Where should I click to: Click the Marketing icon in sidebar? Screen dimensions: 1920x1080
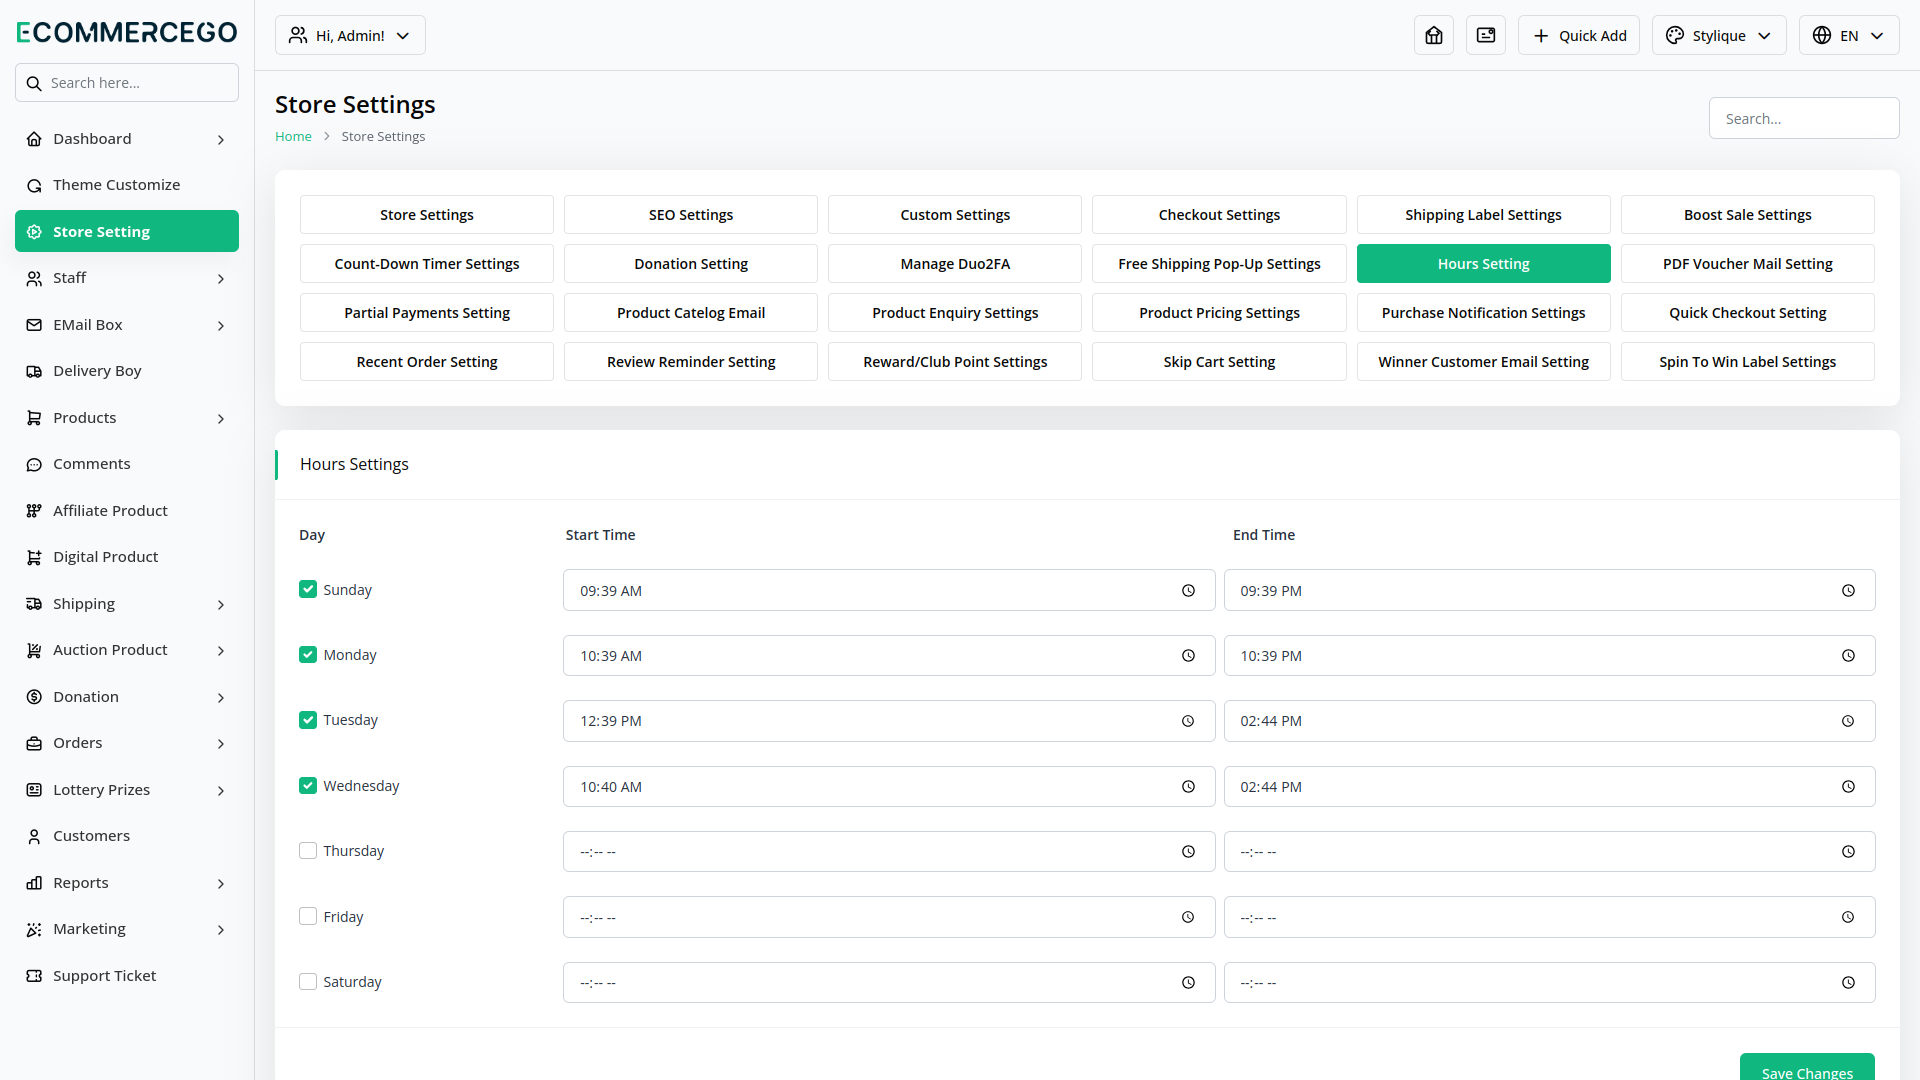pos(34,929)
